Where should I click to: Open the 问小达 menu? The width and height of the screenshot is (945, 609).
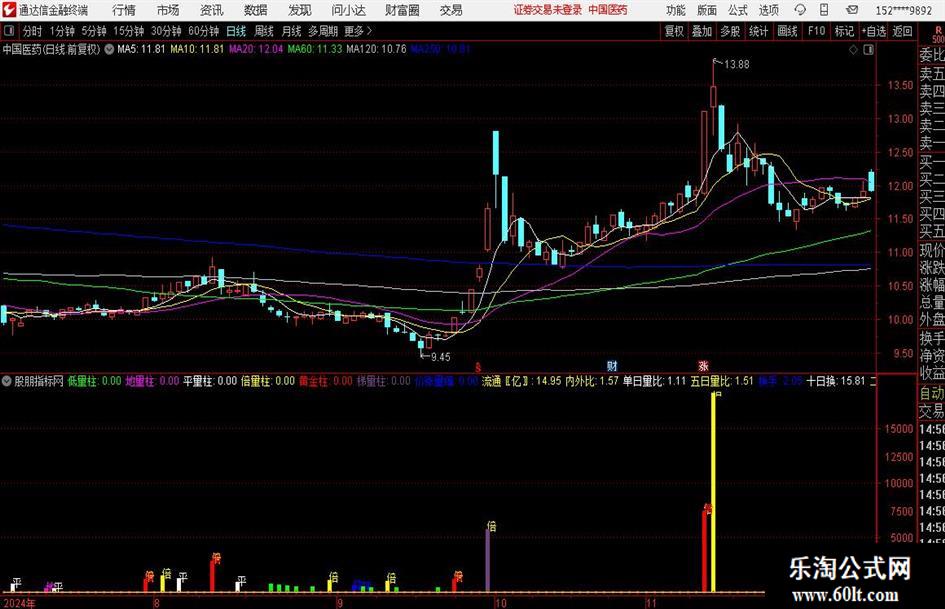(348, 10)
